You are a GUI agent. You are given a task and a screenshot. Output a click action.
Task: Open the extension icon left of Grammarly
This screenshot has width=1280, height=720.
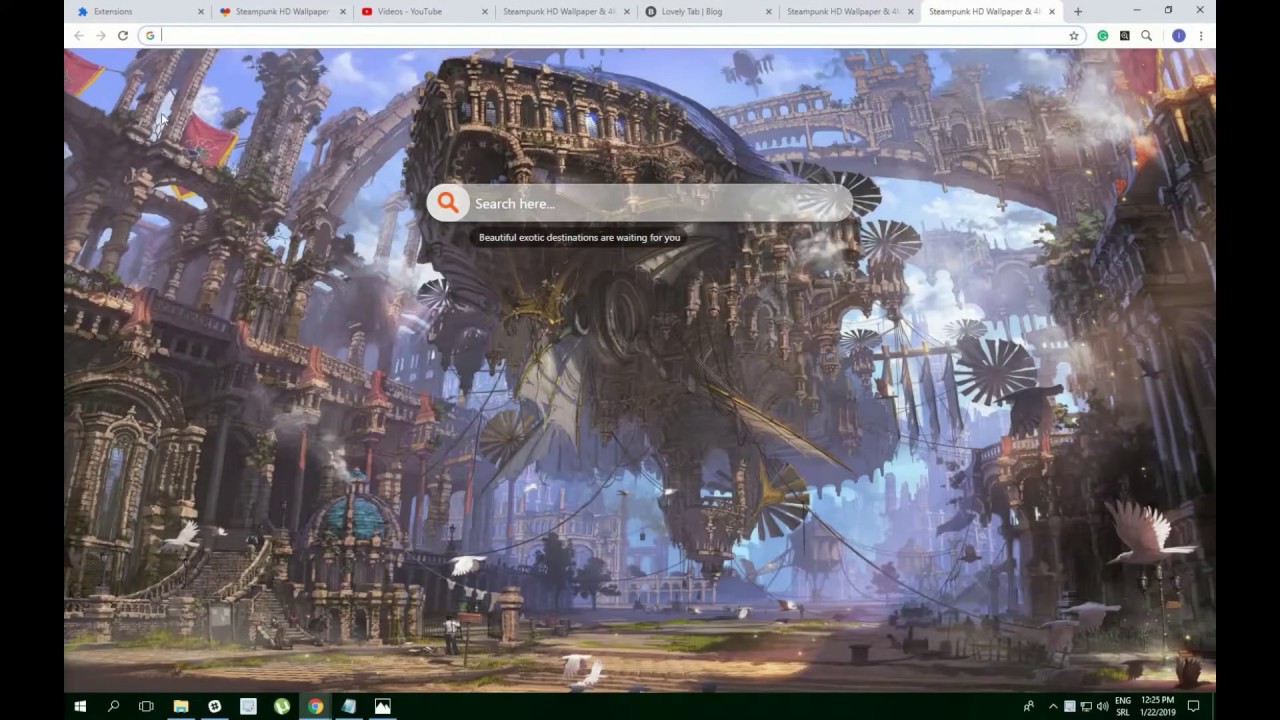pos(1125,35)
